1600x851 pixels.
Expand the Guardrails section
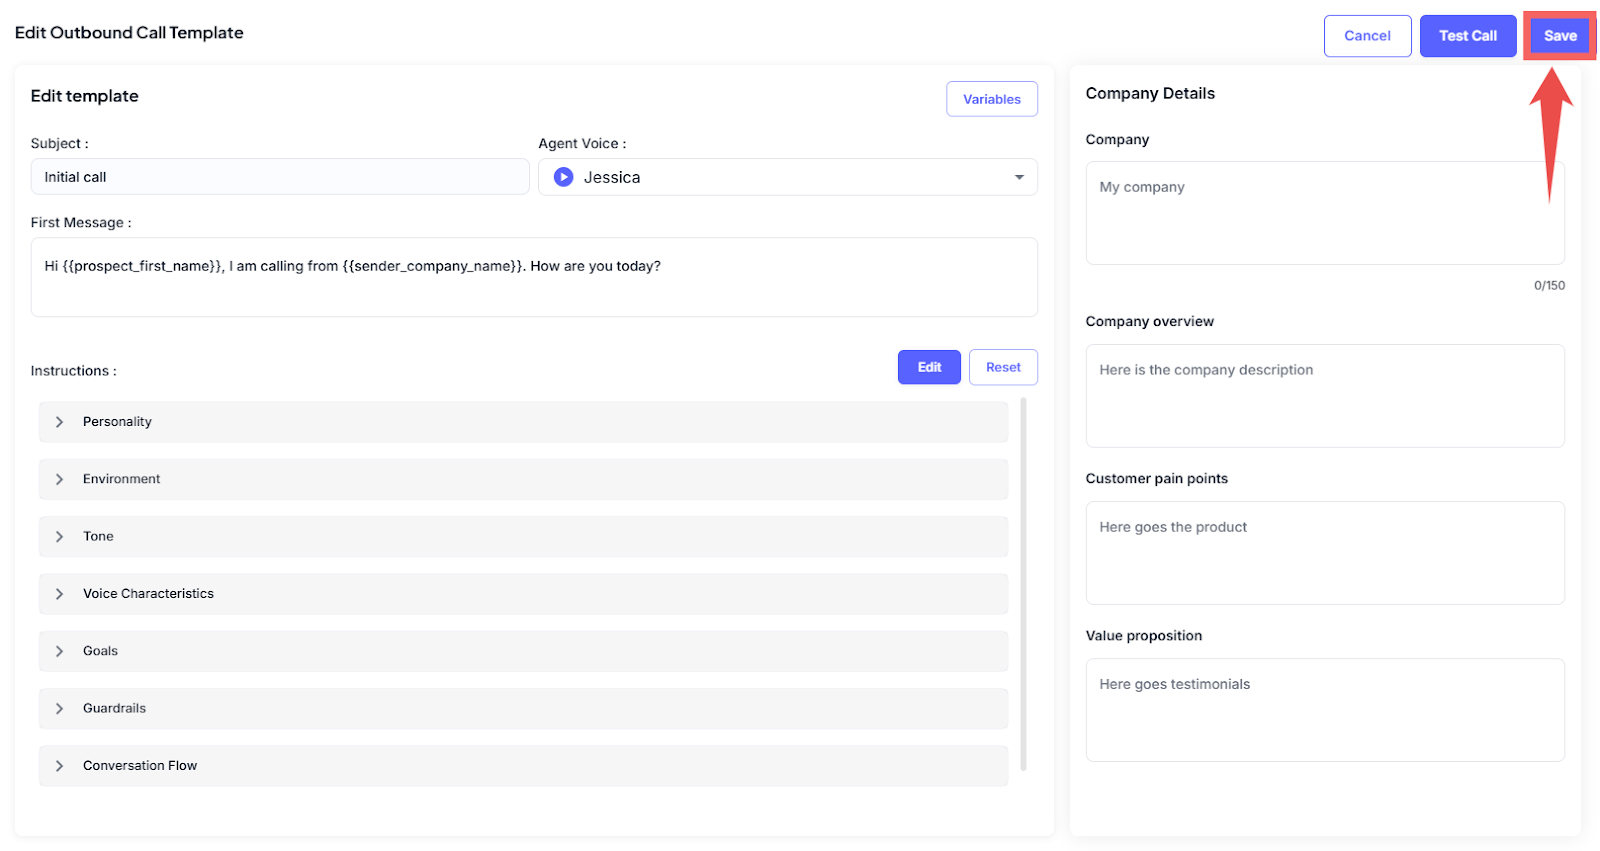coord(60,708)
